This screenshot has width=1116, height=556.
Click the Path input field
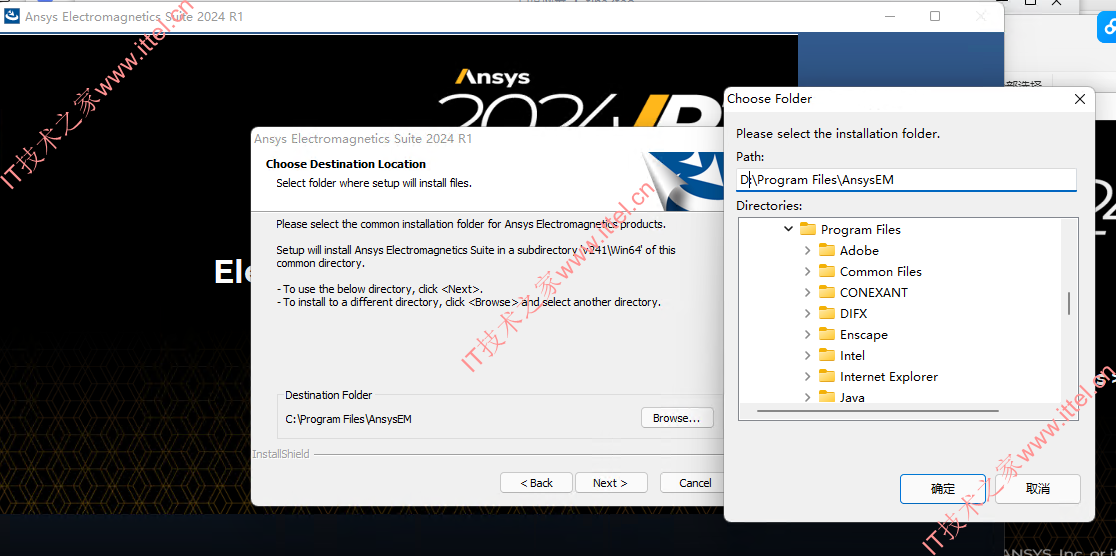pos(906,180)
